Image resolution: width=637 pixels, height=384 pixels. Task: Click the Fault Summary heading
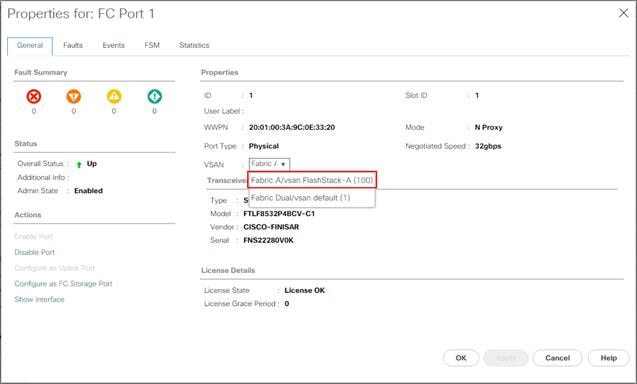41,72
